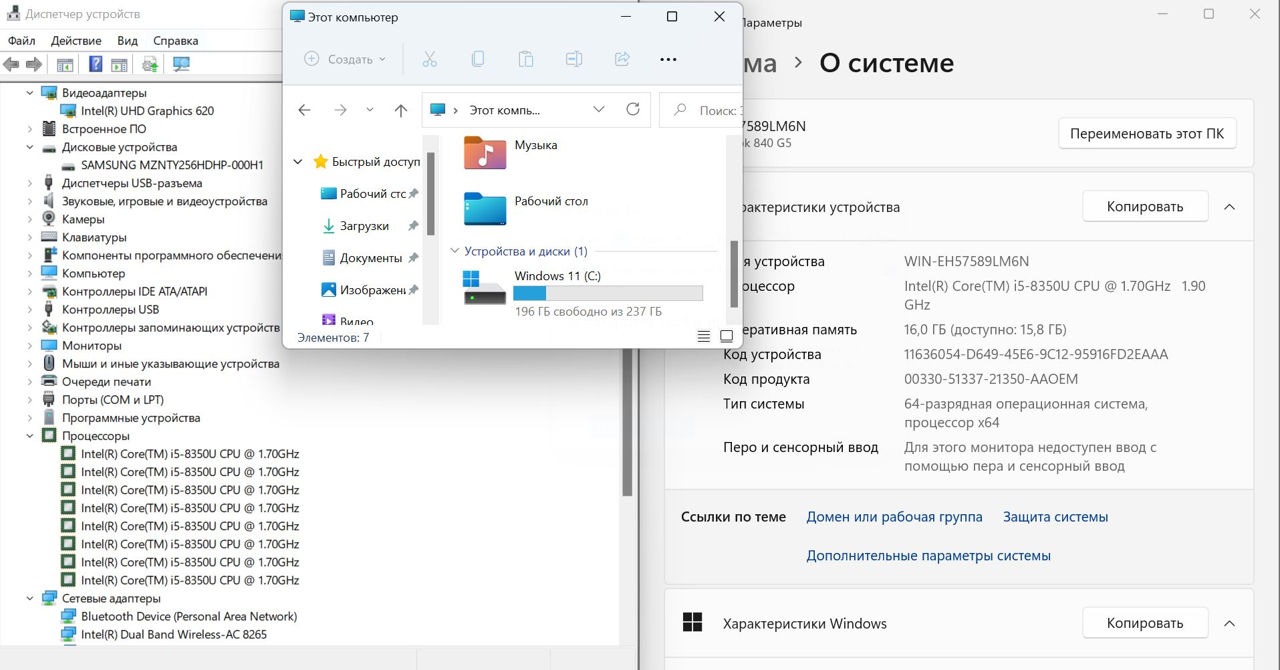Go up one folder level in Explorer

click(x=400, y=110)
